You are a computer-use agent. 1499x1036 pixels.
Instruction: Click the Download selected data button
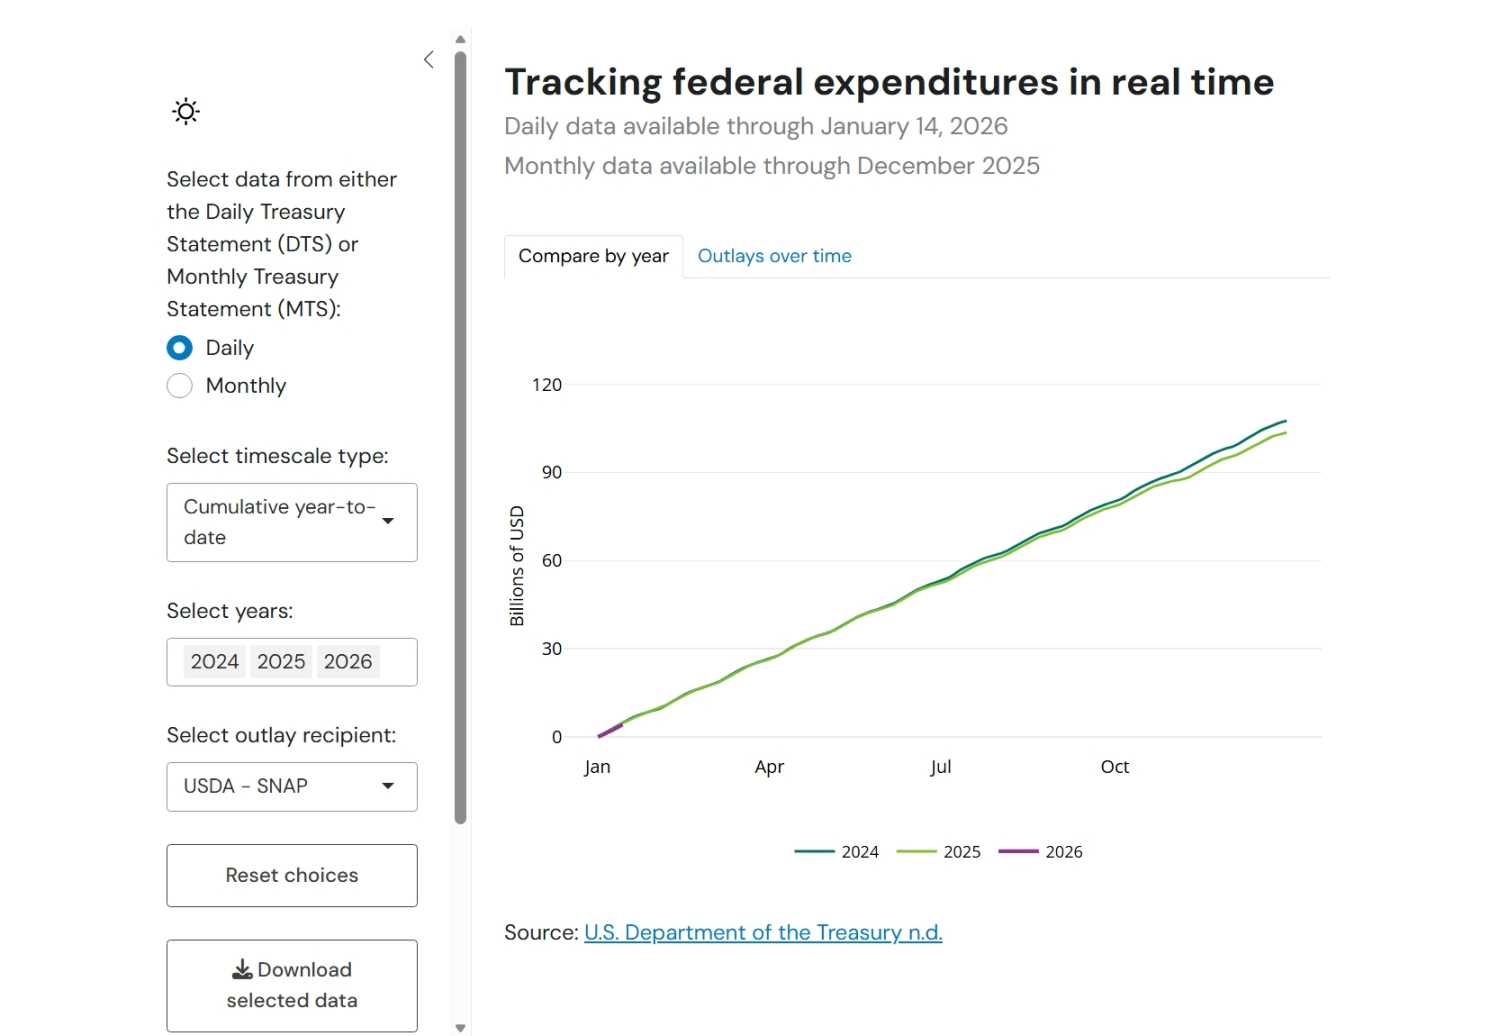coord(292,985)
